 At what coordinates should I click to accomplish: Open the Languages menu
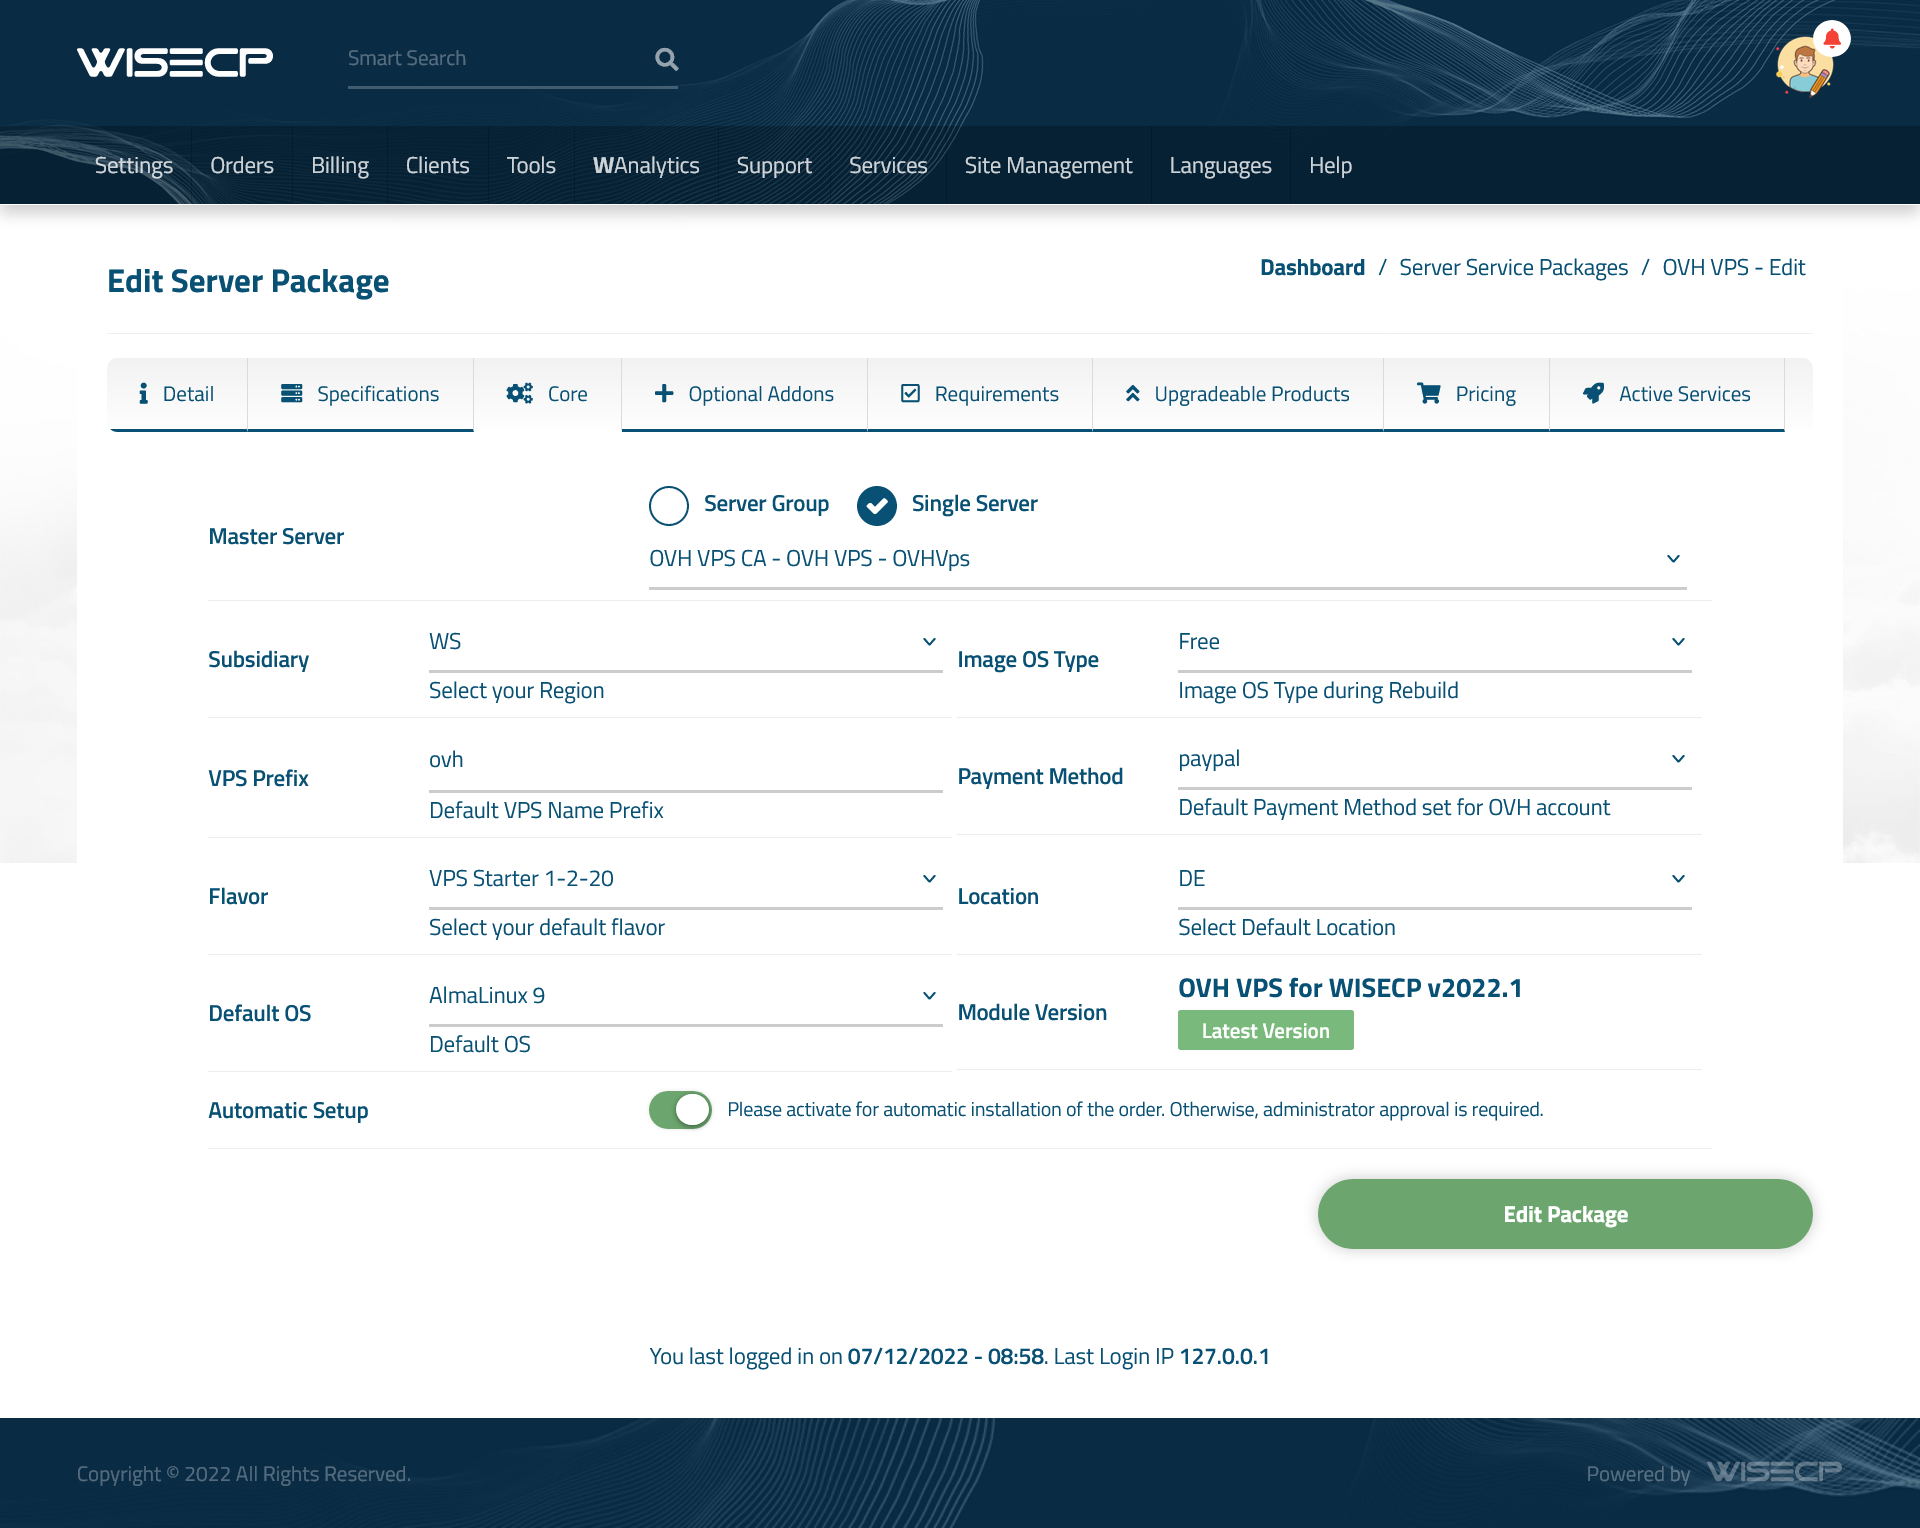coord(1220,165)
